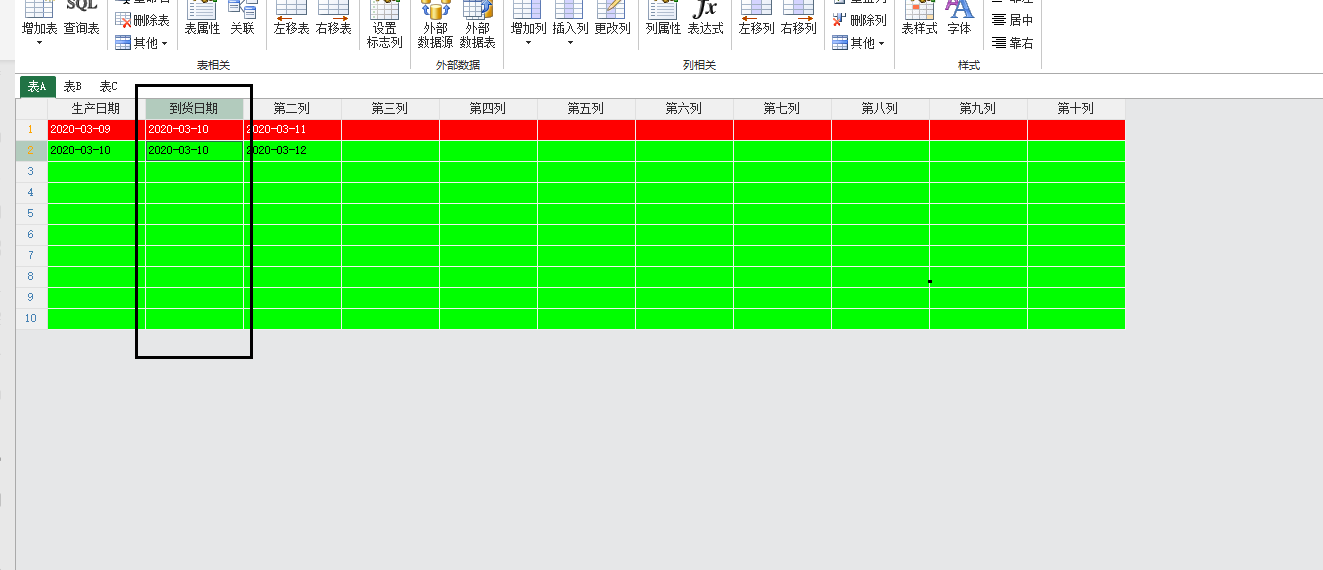
Task: Open 外部数据源 external data source
Action: tap(435, 24)
